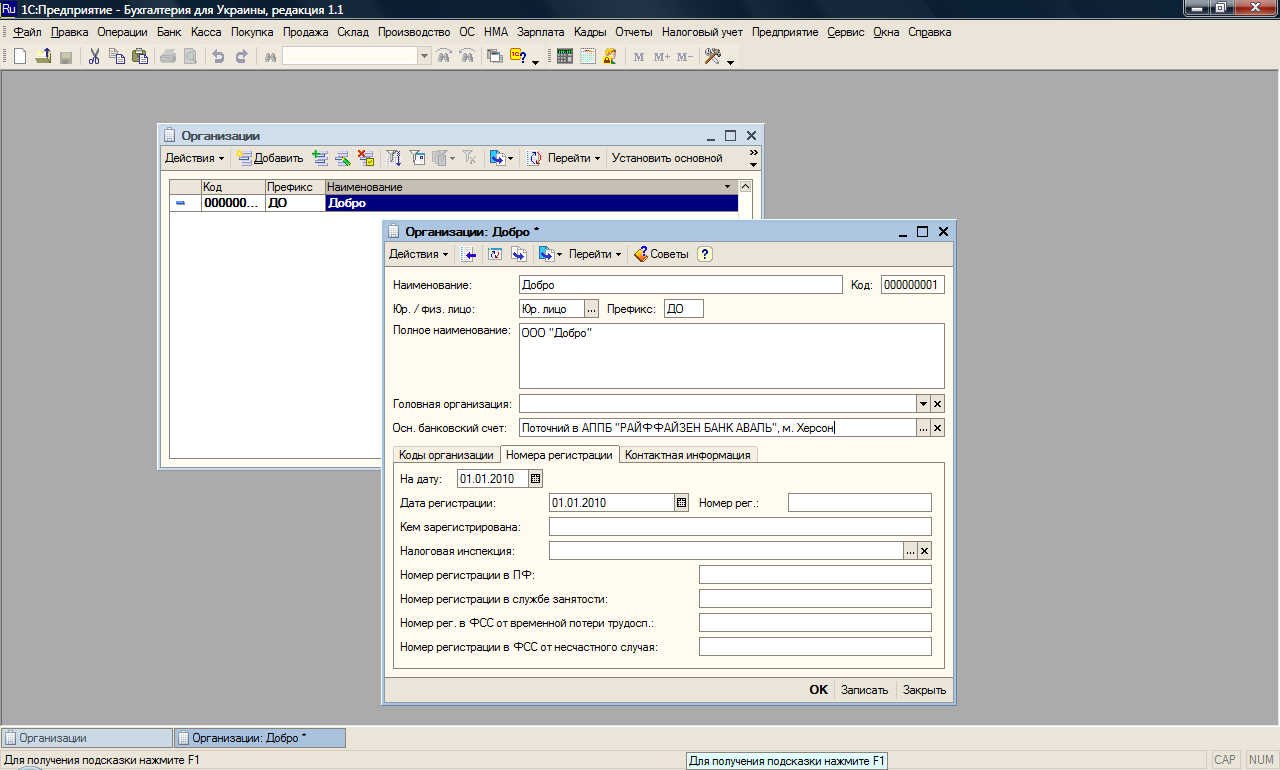Click ellipsis button for Осн. банковский счет
1280x770 pixels.
(x=924, y=428)
